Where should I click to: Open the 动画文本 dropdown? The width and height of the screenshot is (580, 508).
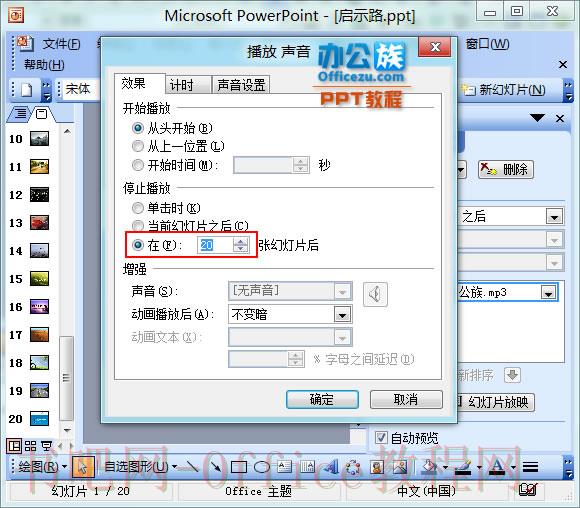[343, 337]
